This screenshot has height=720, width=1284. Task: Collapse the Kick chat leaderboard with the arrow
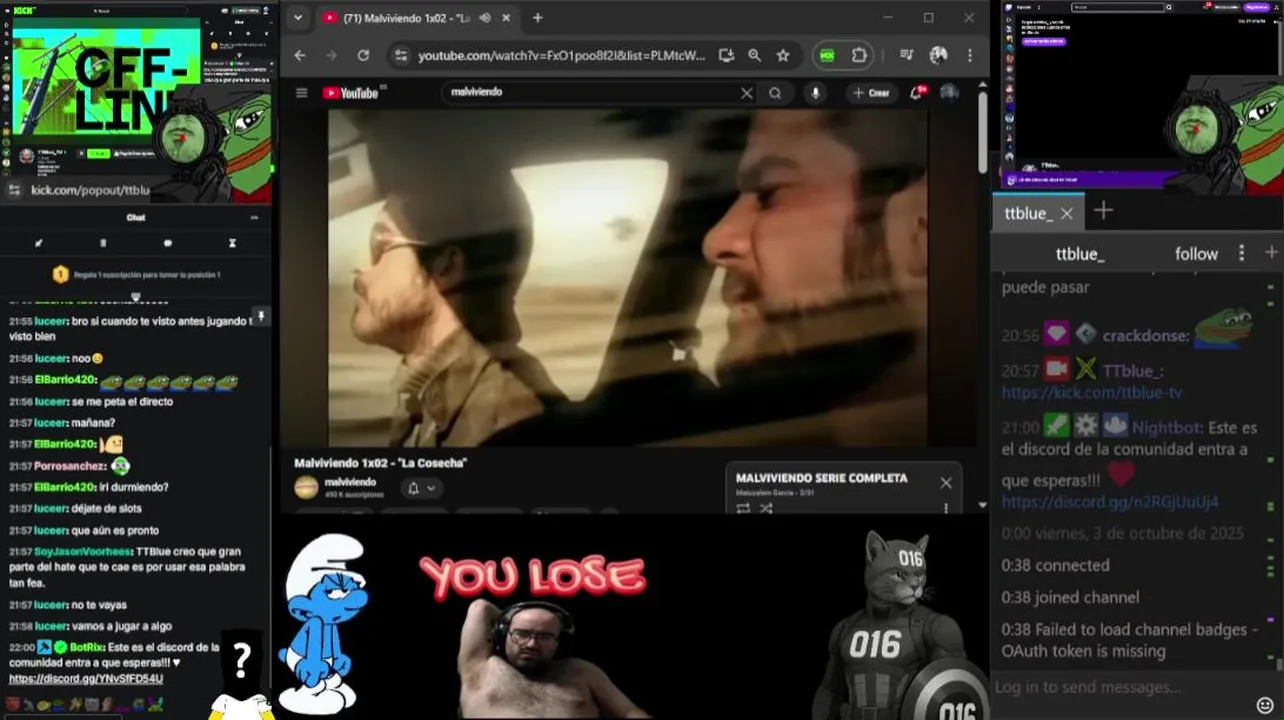pos(136,296)
